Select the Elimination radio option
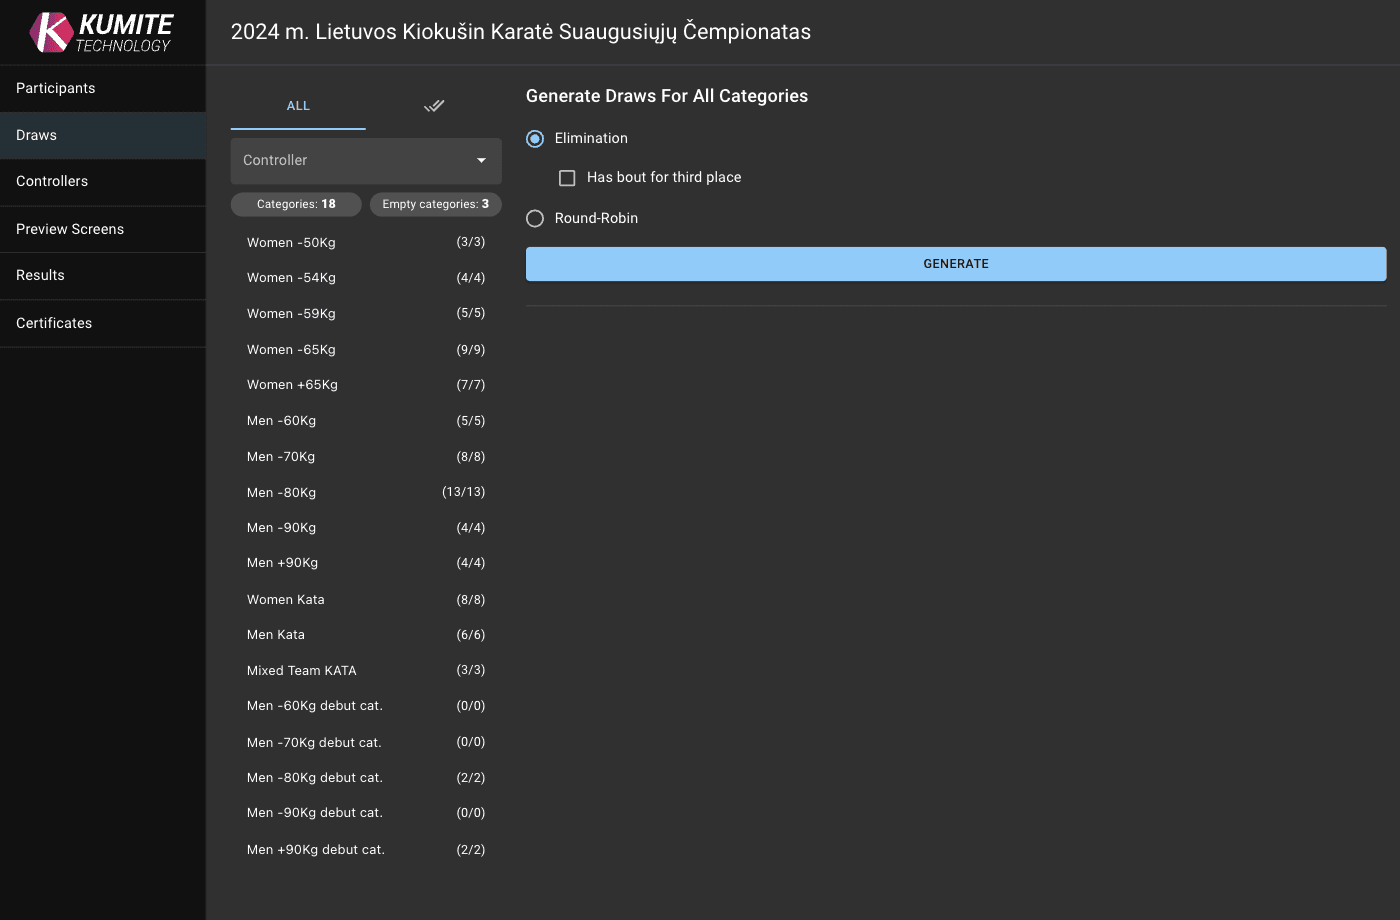 pos(535,139)
